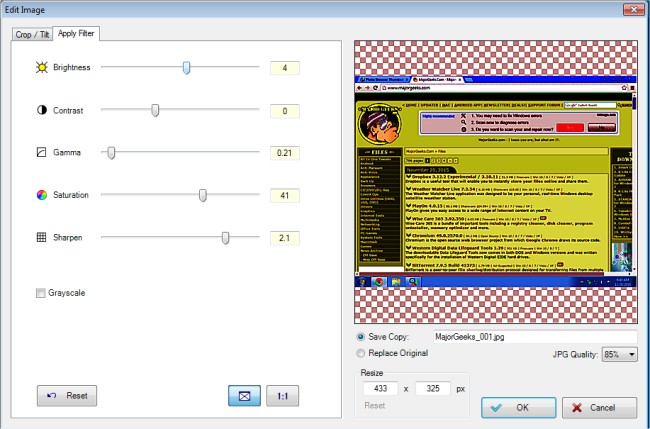Click the image preview thumbnail
The width and height of the screenshot is (650, 429).
click(x=496, y=182)
